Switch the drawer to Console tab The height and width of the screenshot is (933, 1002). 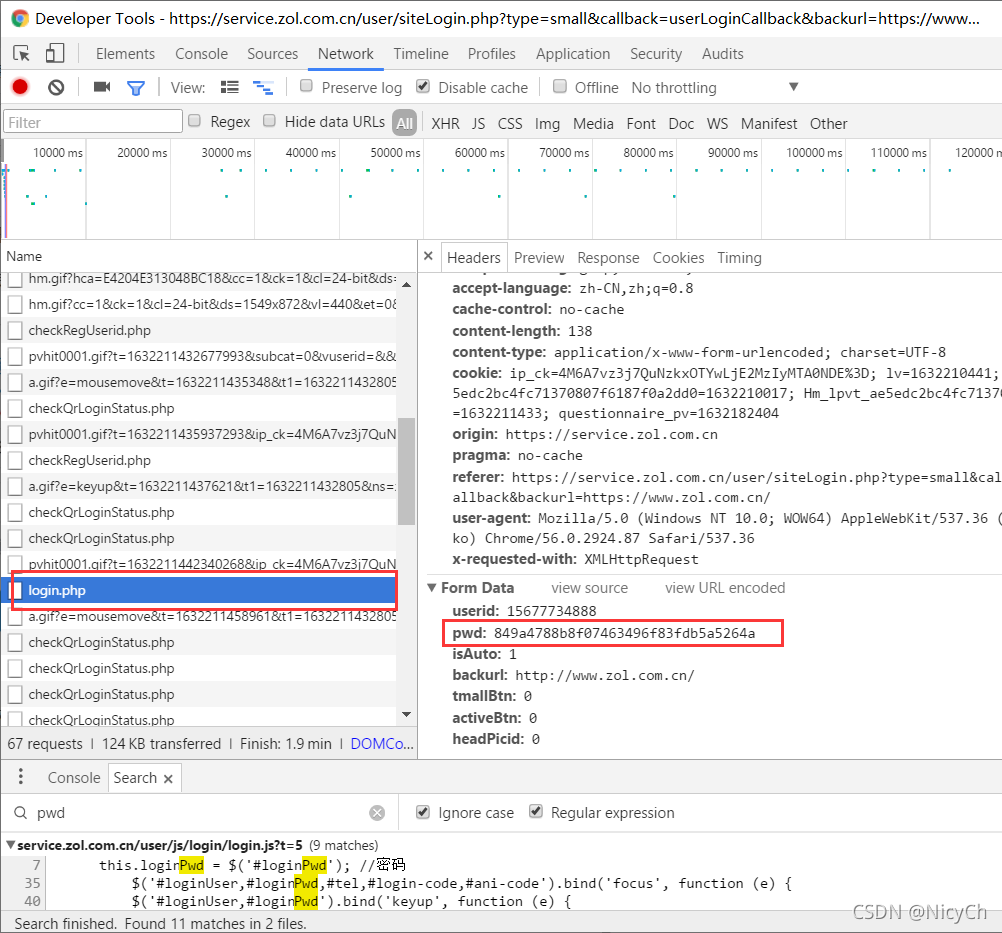pos(74,778)
